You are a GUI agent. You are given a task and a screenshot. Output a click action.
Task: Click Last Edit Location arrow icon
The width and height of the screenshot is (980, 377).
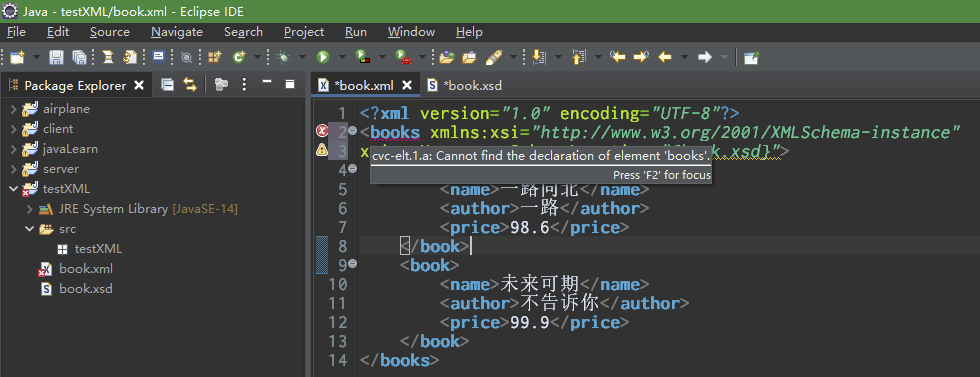tap(618, 58)
